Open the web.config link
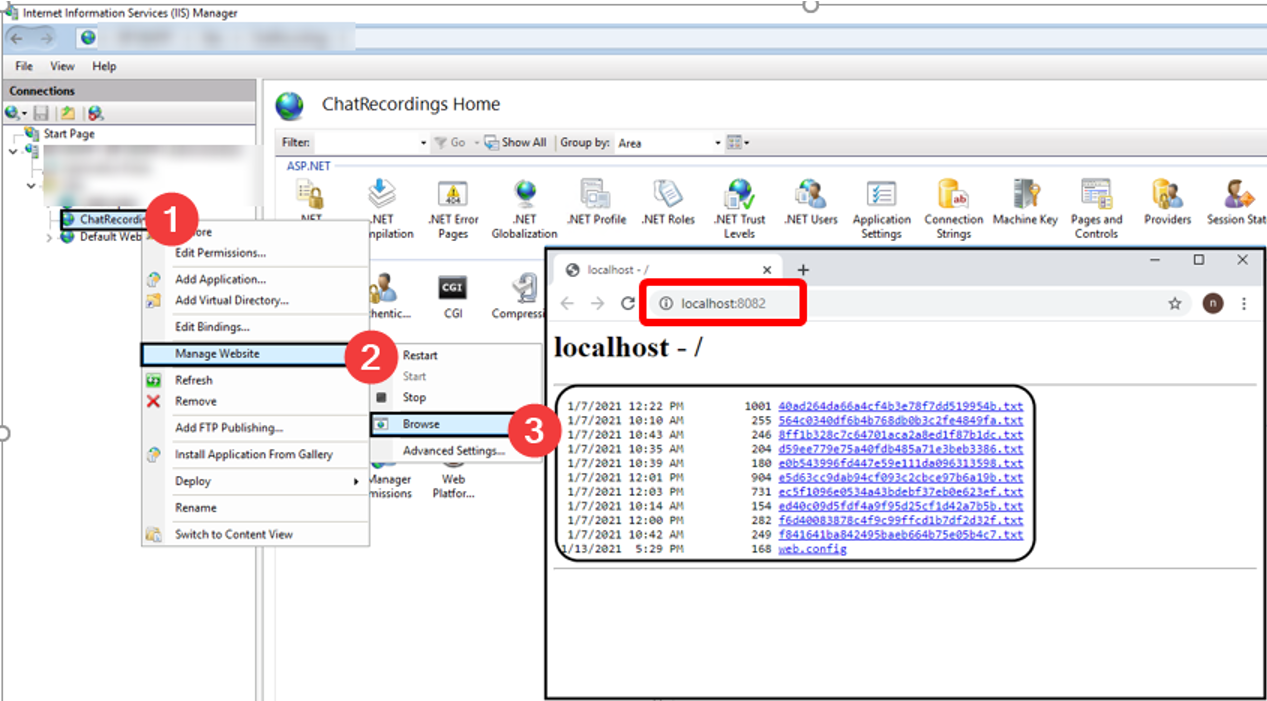The width and height of the screenshot is (1267, 701). [812, 549]
